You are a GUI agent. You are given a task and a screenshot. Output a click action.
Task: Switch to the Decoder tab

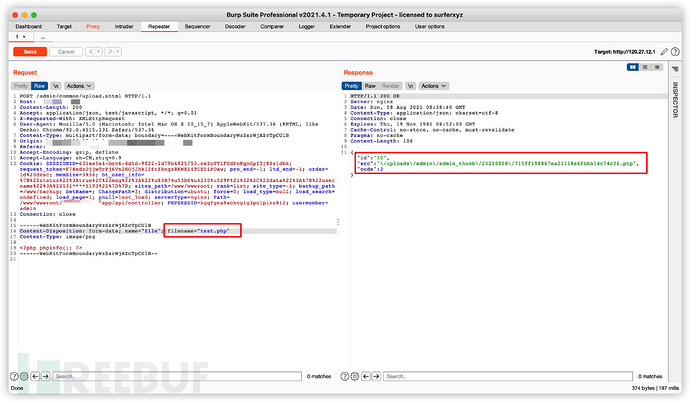click(x=235, y=26)
